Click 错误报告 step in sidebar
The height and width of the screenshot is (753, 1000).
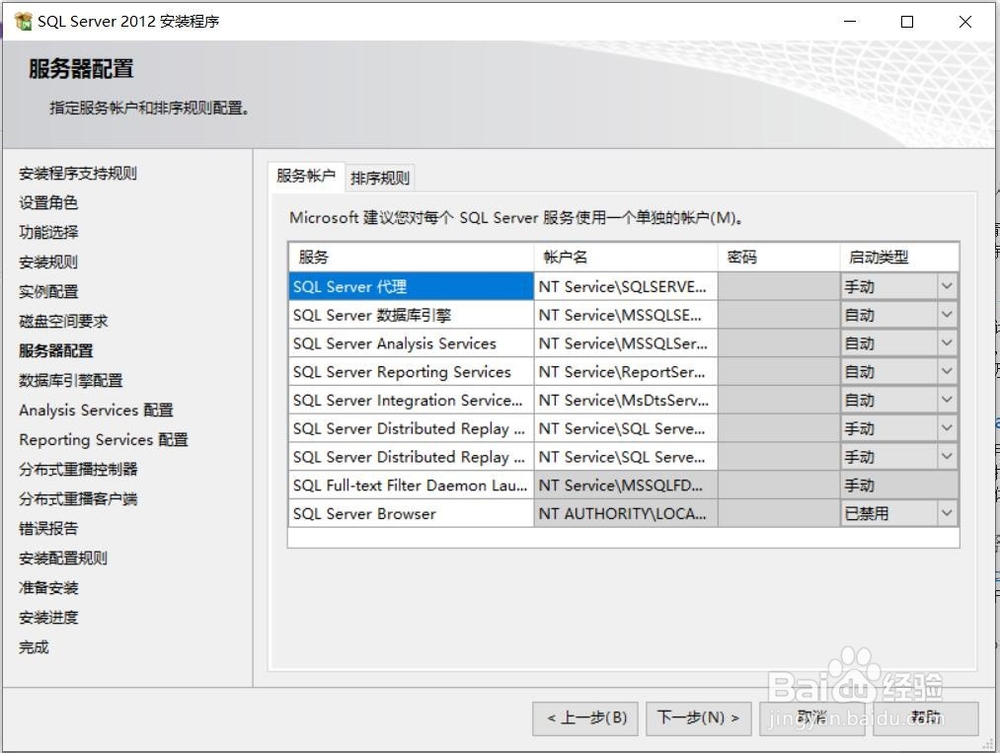(x=48, y=528)
